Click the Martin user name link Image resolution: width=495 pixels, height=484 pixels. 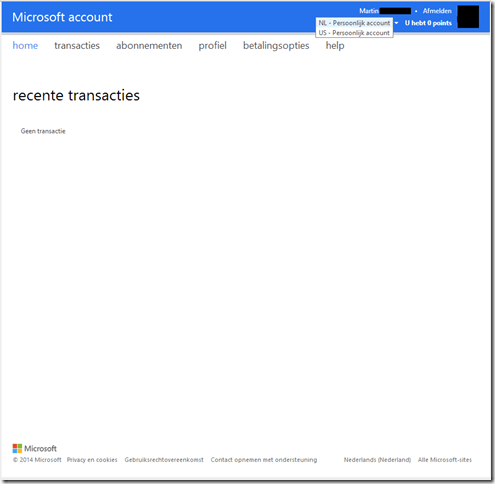369,11
